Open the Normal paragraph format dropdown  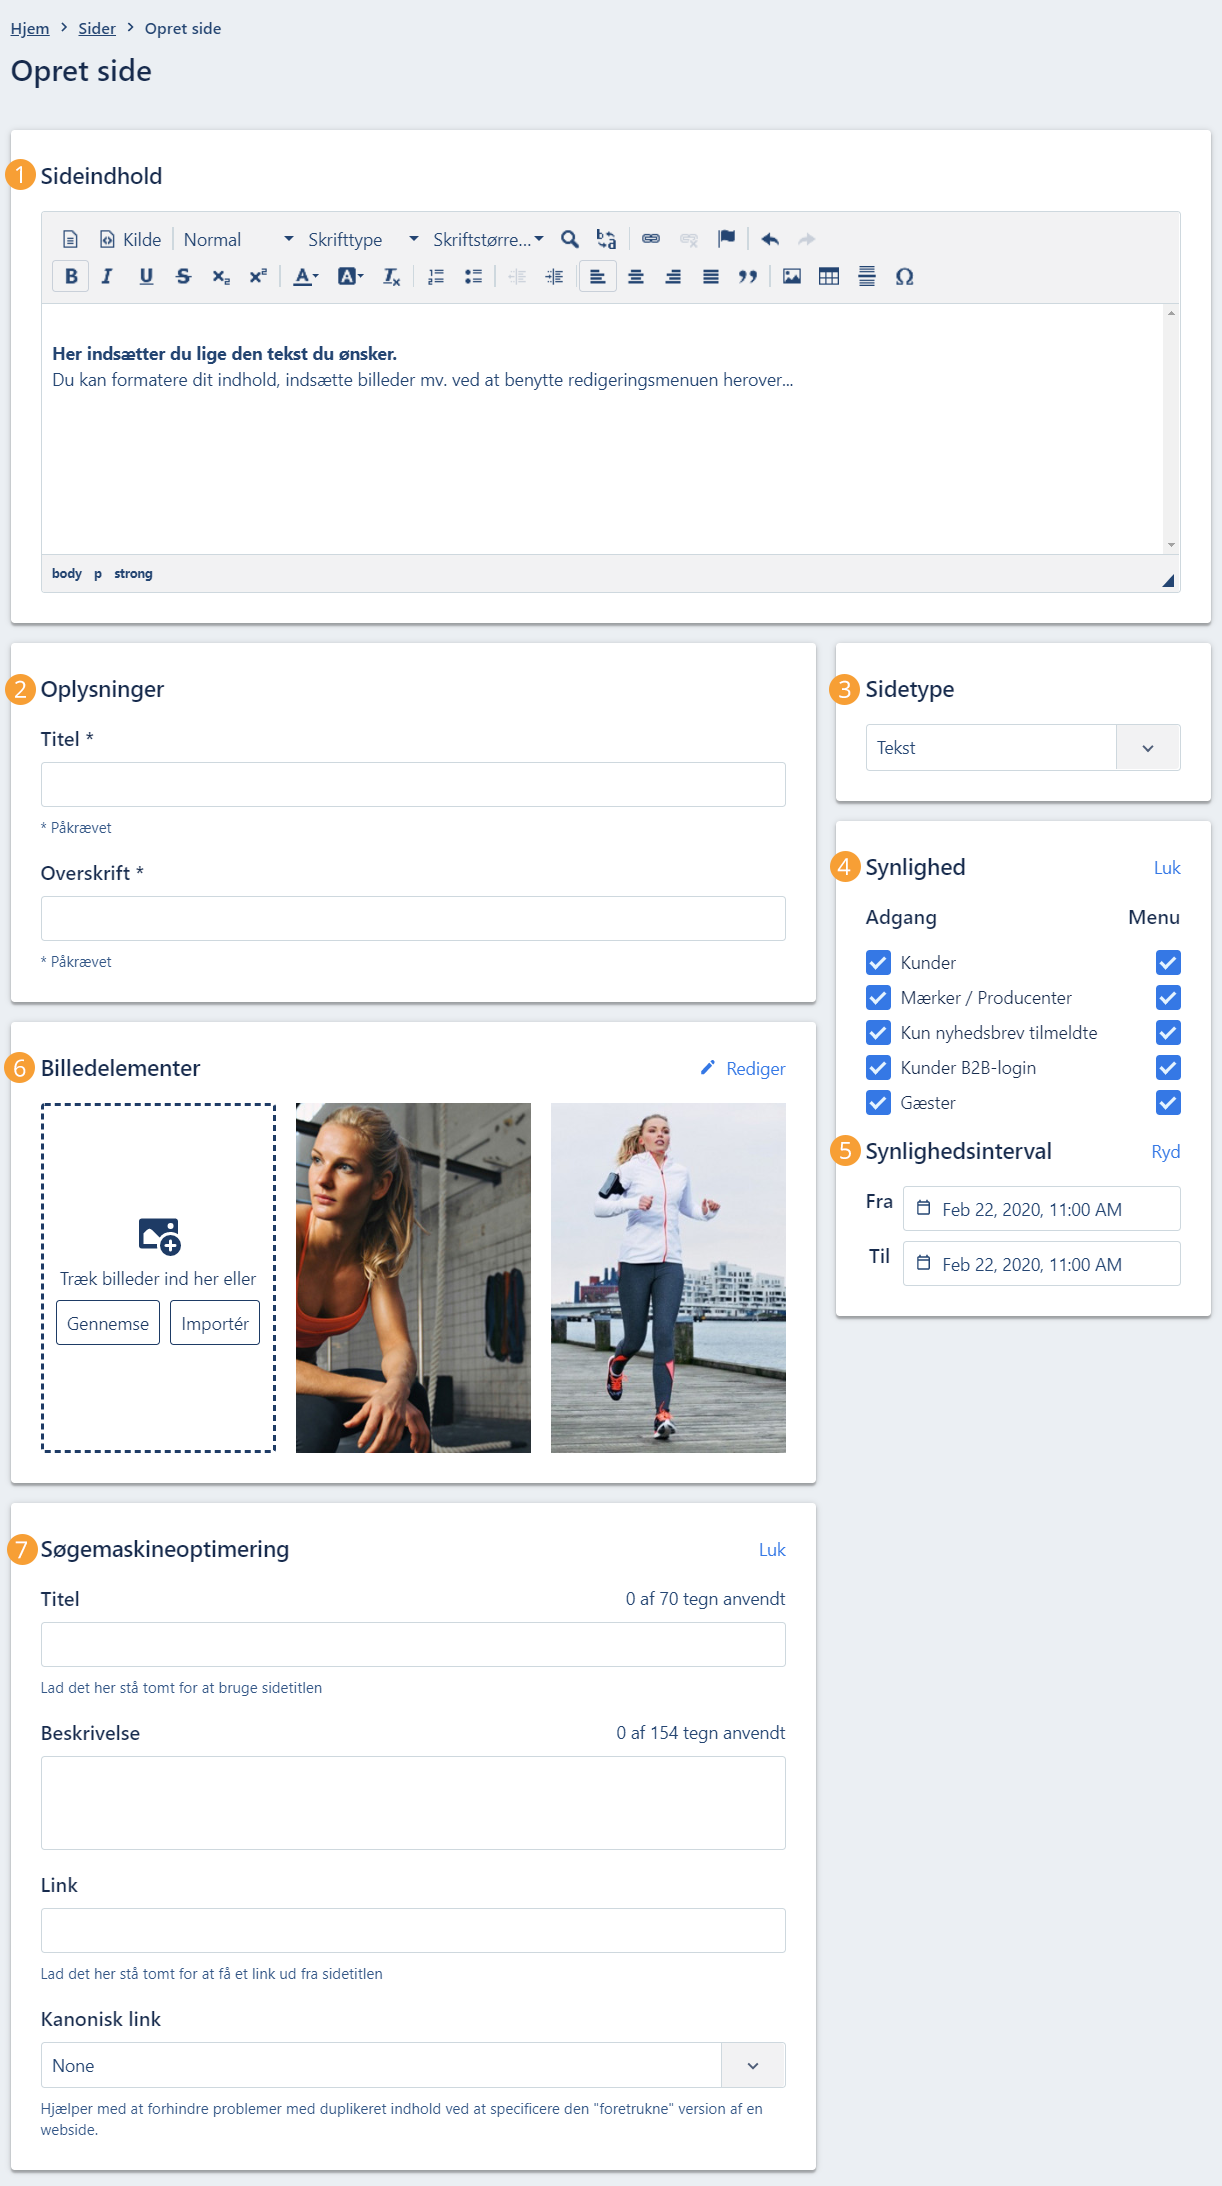click(x=238, y=239)
